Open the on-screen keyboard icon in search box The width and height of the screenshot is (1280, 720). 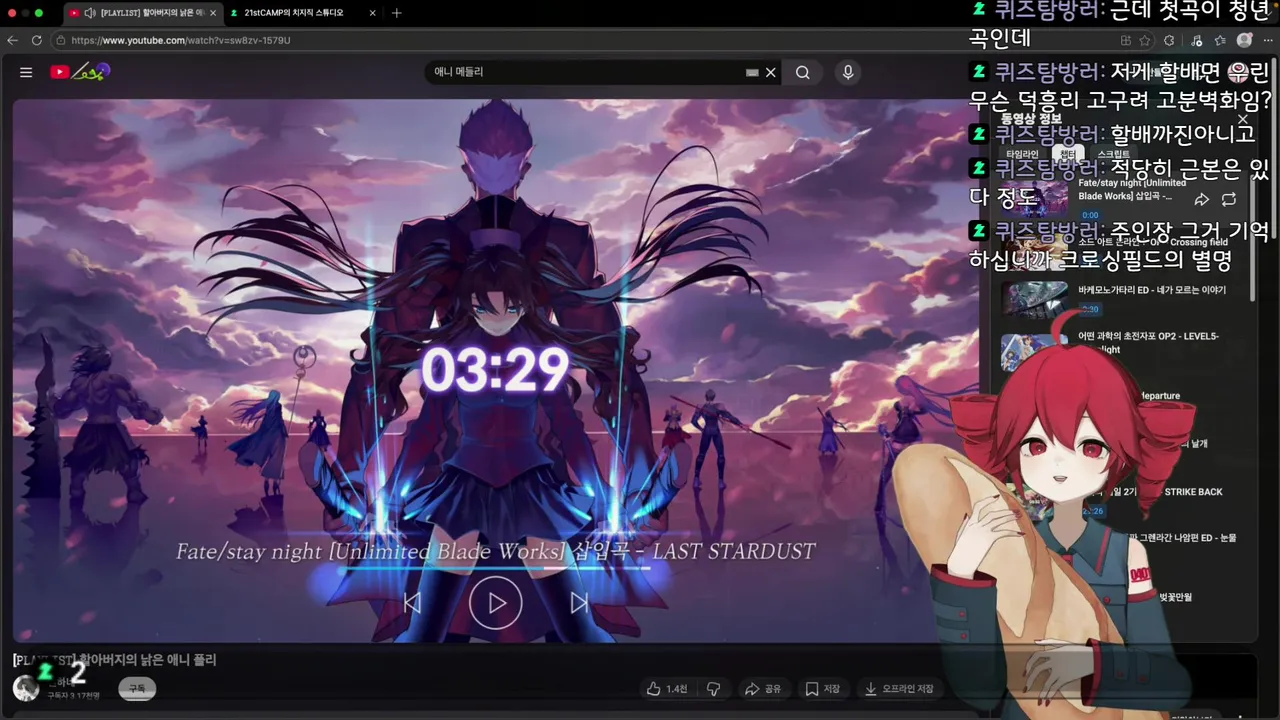(x=752, y=72)
